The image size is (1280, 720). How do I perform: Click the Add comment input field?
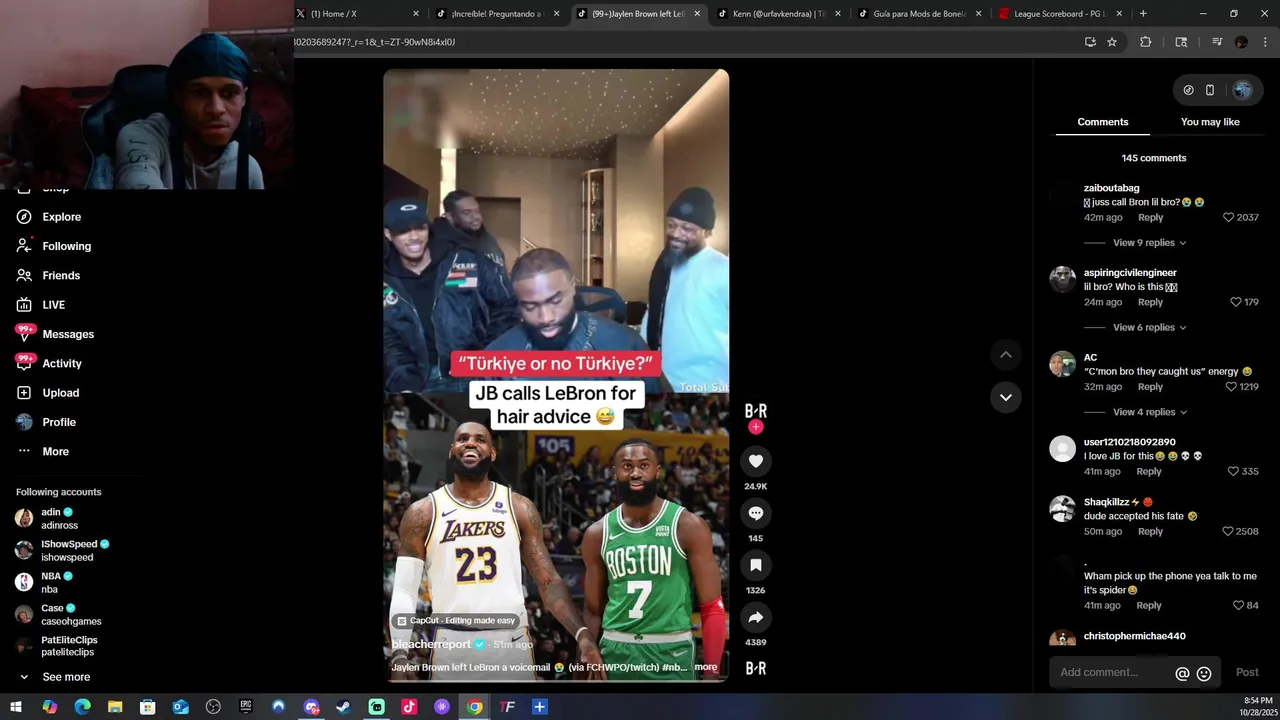[x=1112, y=672]
